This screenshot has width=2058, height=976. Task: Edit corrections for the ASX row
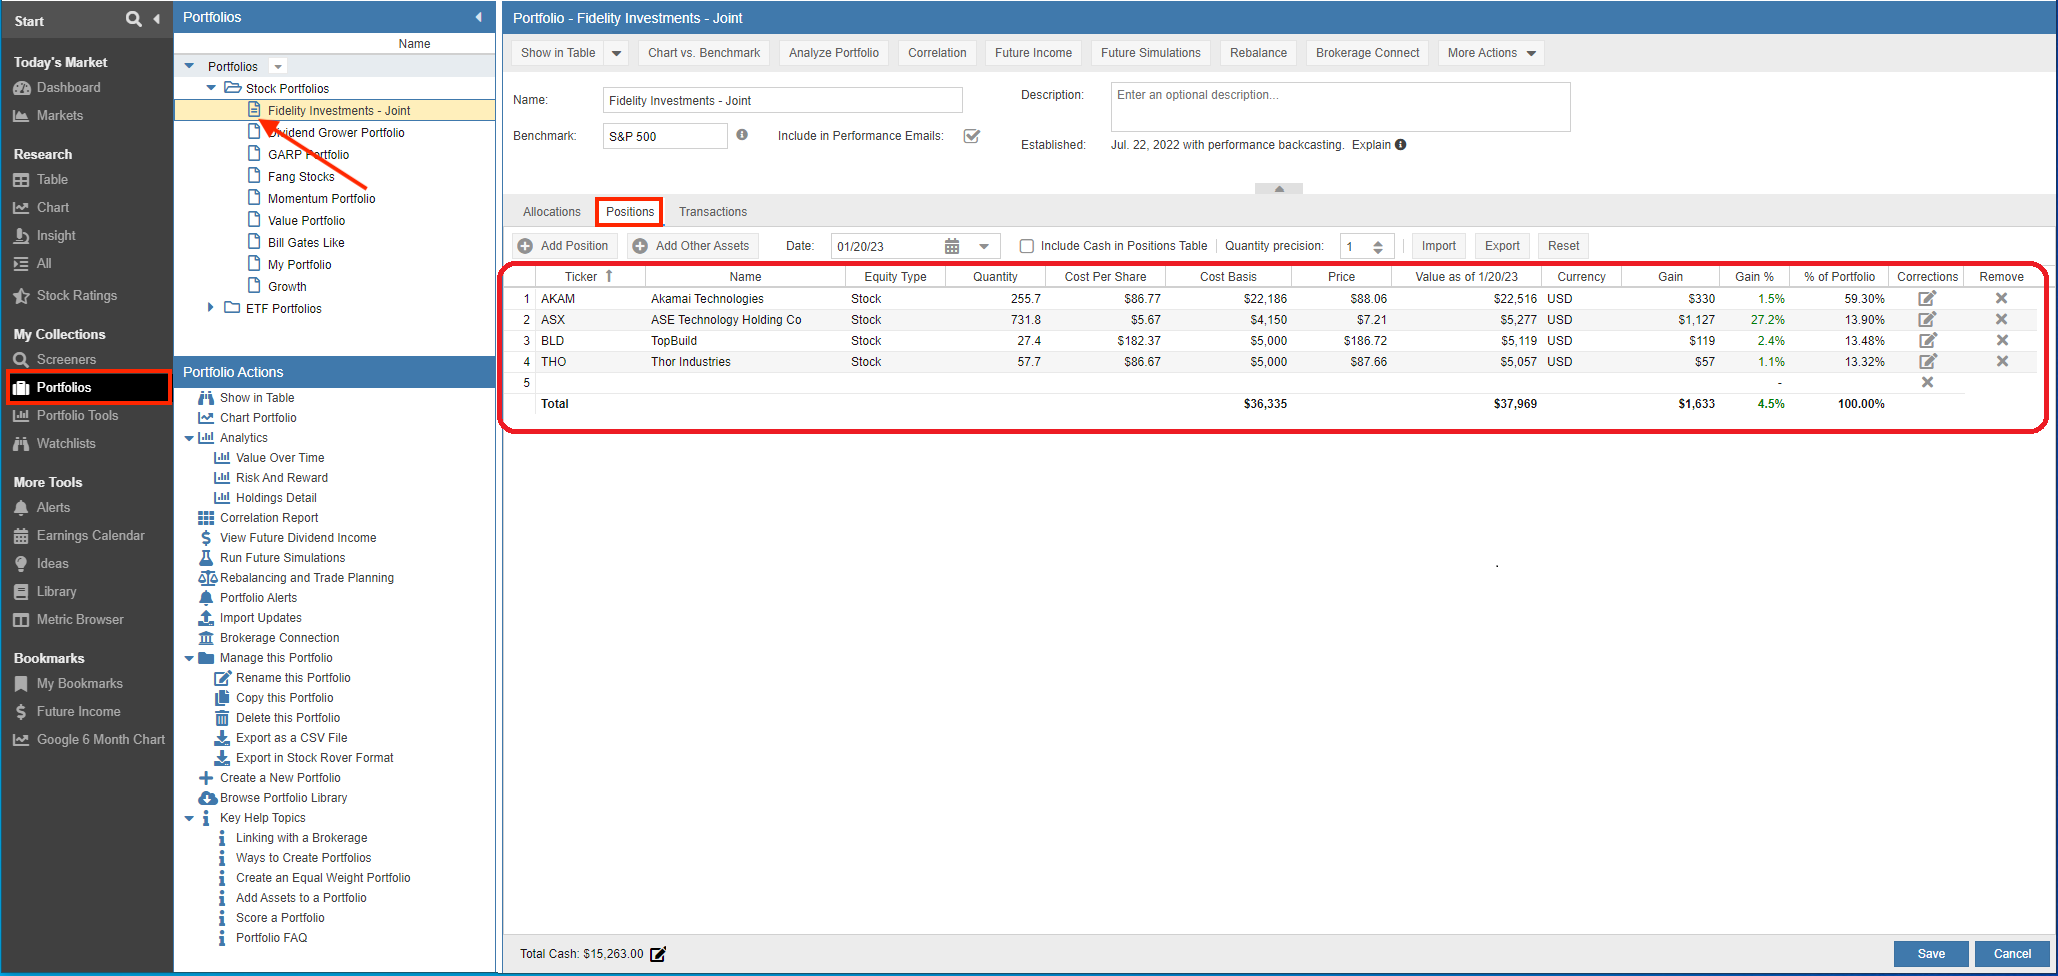pyautogui.click(x=1927, y=319)
